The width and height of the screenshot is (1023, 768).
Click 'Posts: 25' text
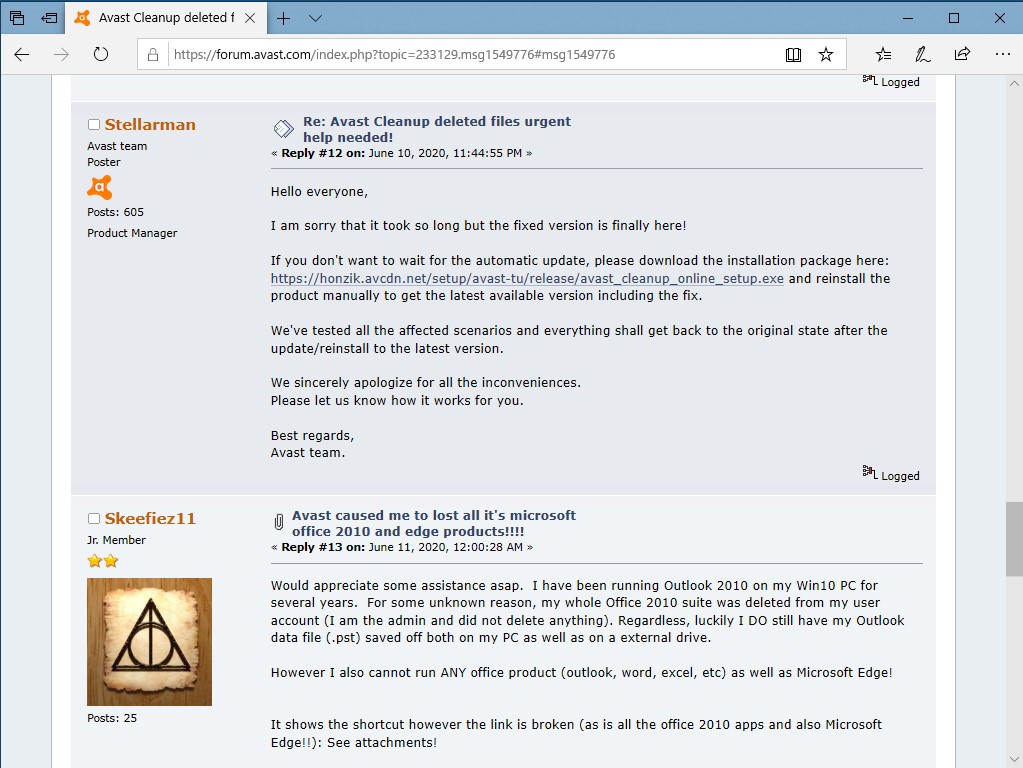click(112, 718)
